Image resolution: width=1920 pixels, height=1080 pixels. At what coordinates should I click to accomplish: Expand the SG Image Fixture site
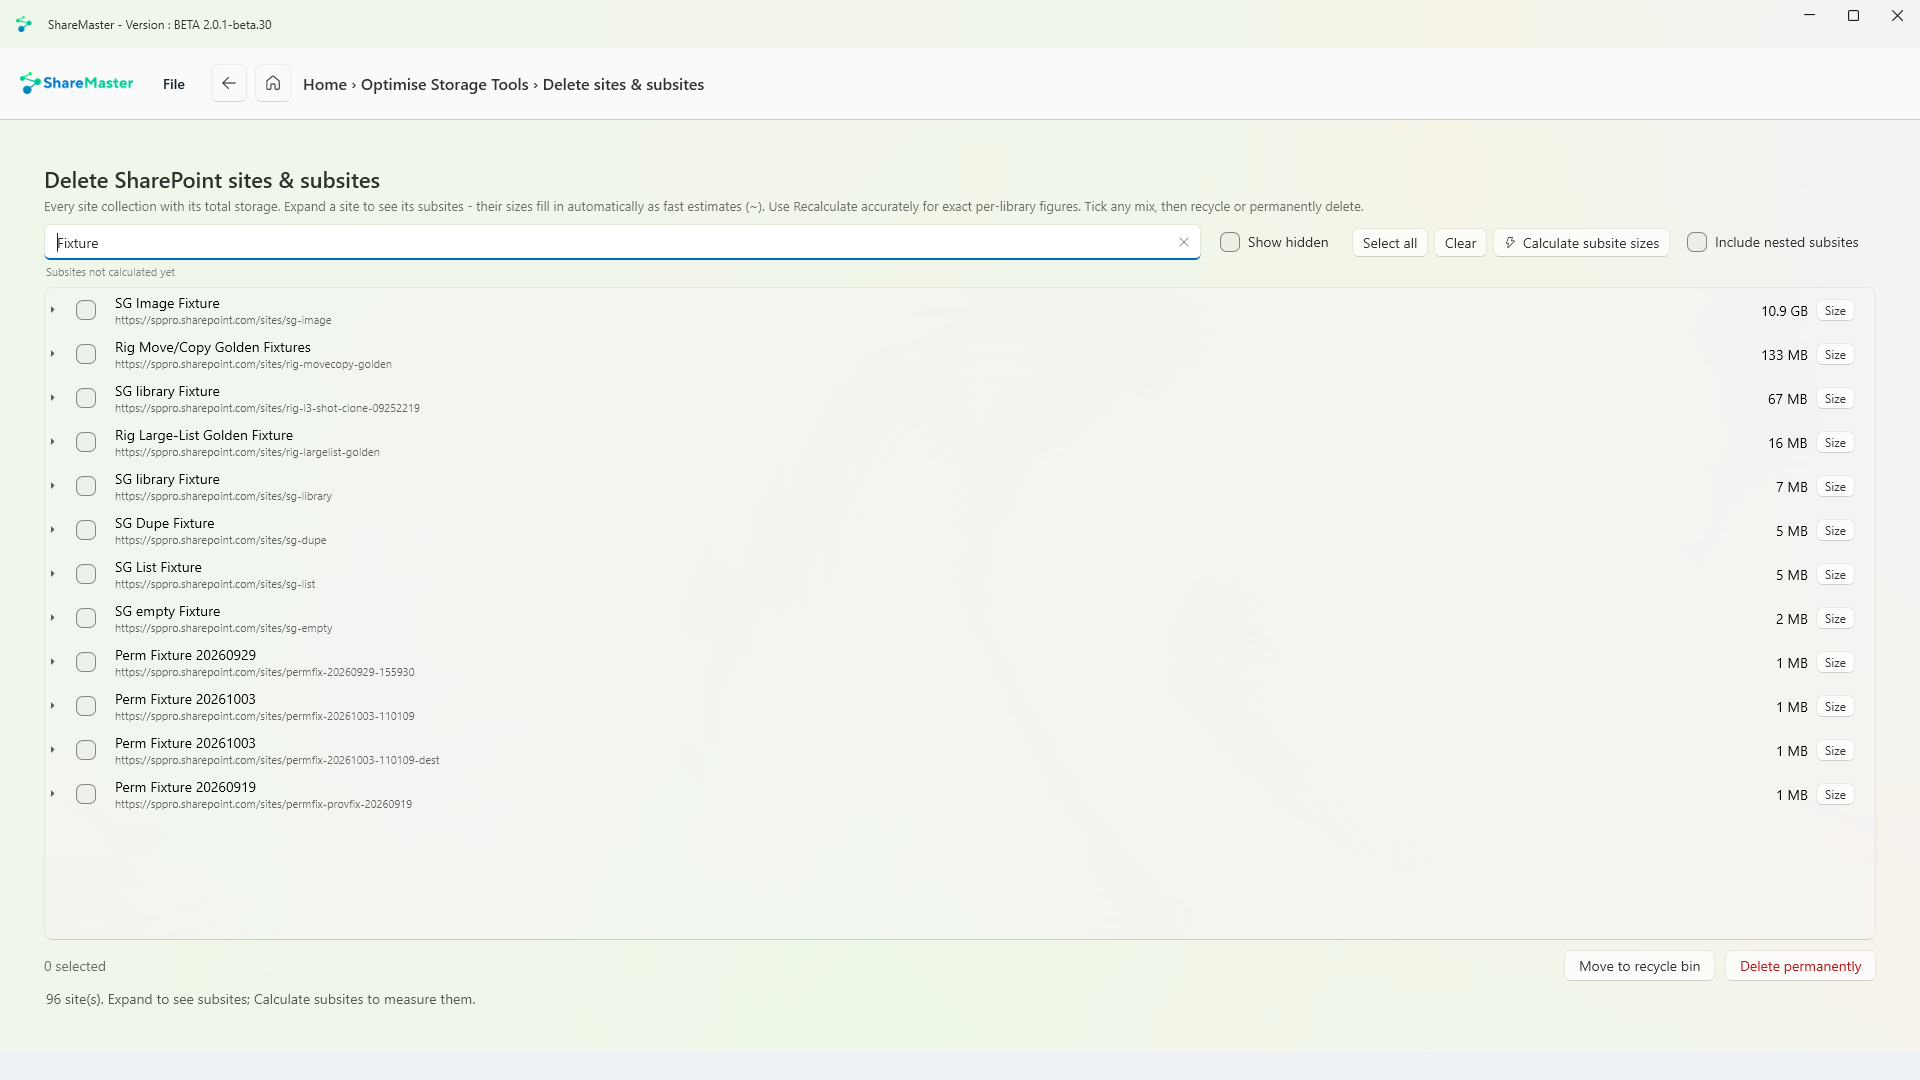[53, 310]
